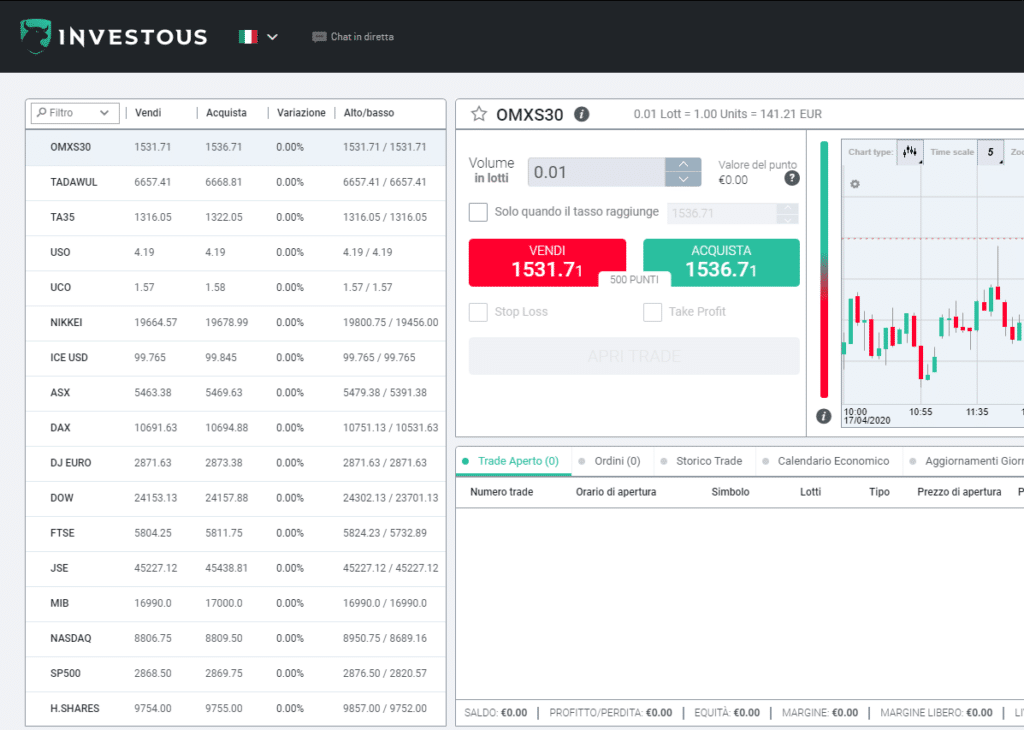This screenshot has height=730, width=1024.
Task: Click VENDI 1531.71 sell button
Action: pos(547,262)
